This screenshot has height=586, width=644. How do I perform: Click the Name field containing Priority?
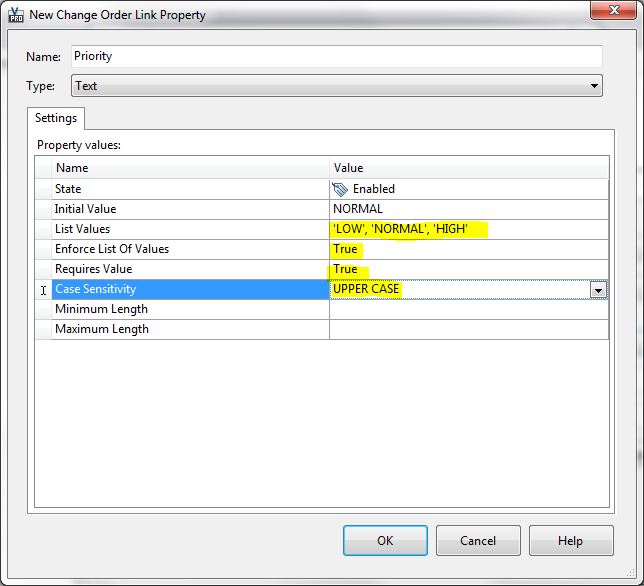[336, 56]
